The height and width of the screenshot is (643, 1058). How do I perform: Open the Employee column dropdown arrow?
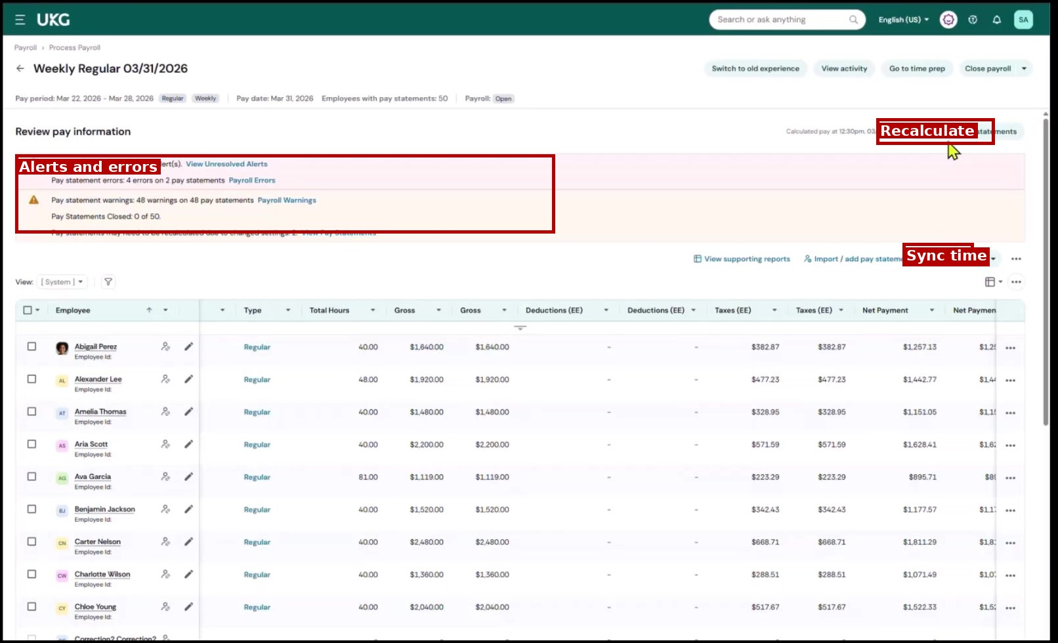click(x=165, y=310)
